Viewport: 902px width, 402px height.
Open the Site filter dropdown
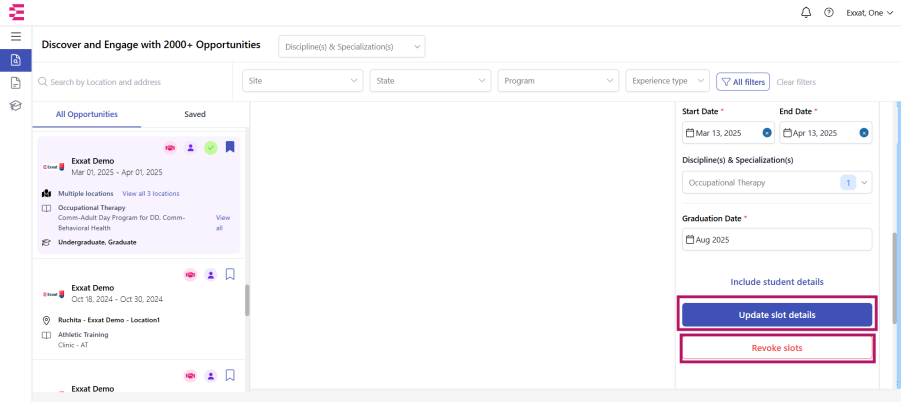303,81
